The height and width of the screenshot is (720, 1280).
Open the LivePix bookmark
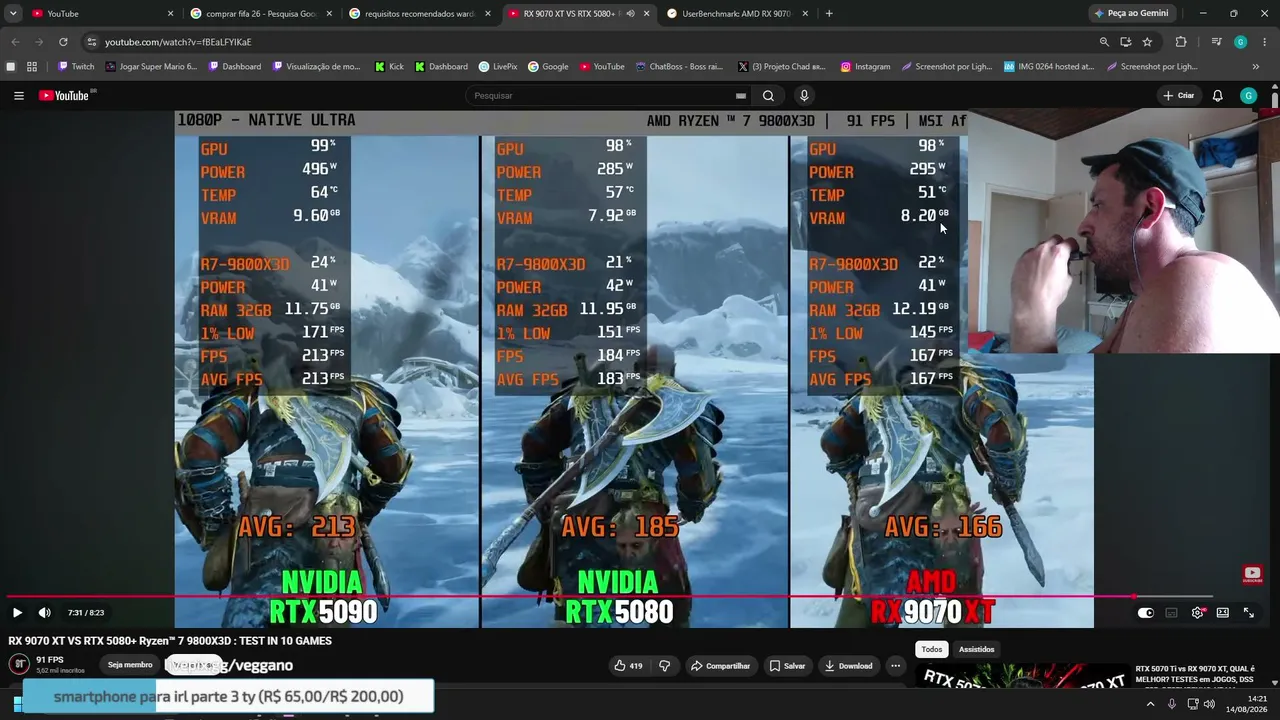(498, 67)
